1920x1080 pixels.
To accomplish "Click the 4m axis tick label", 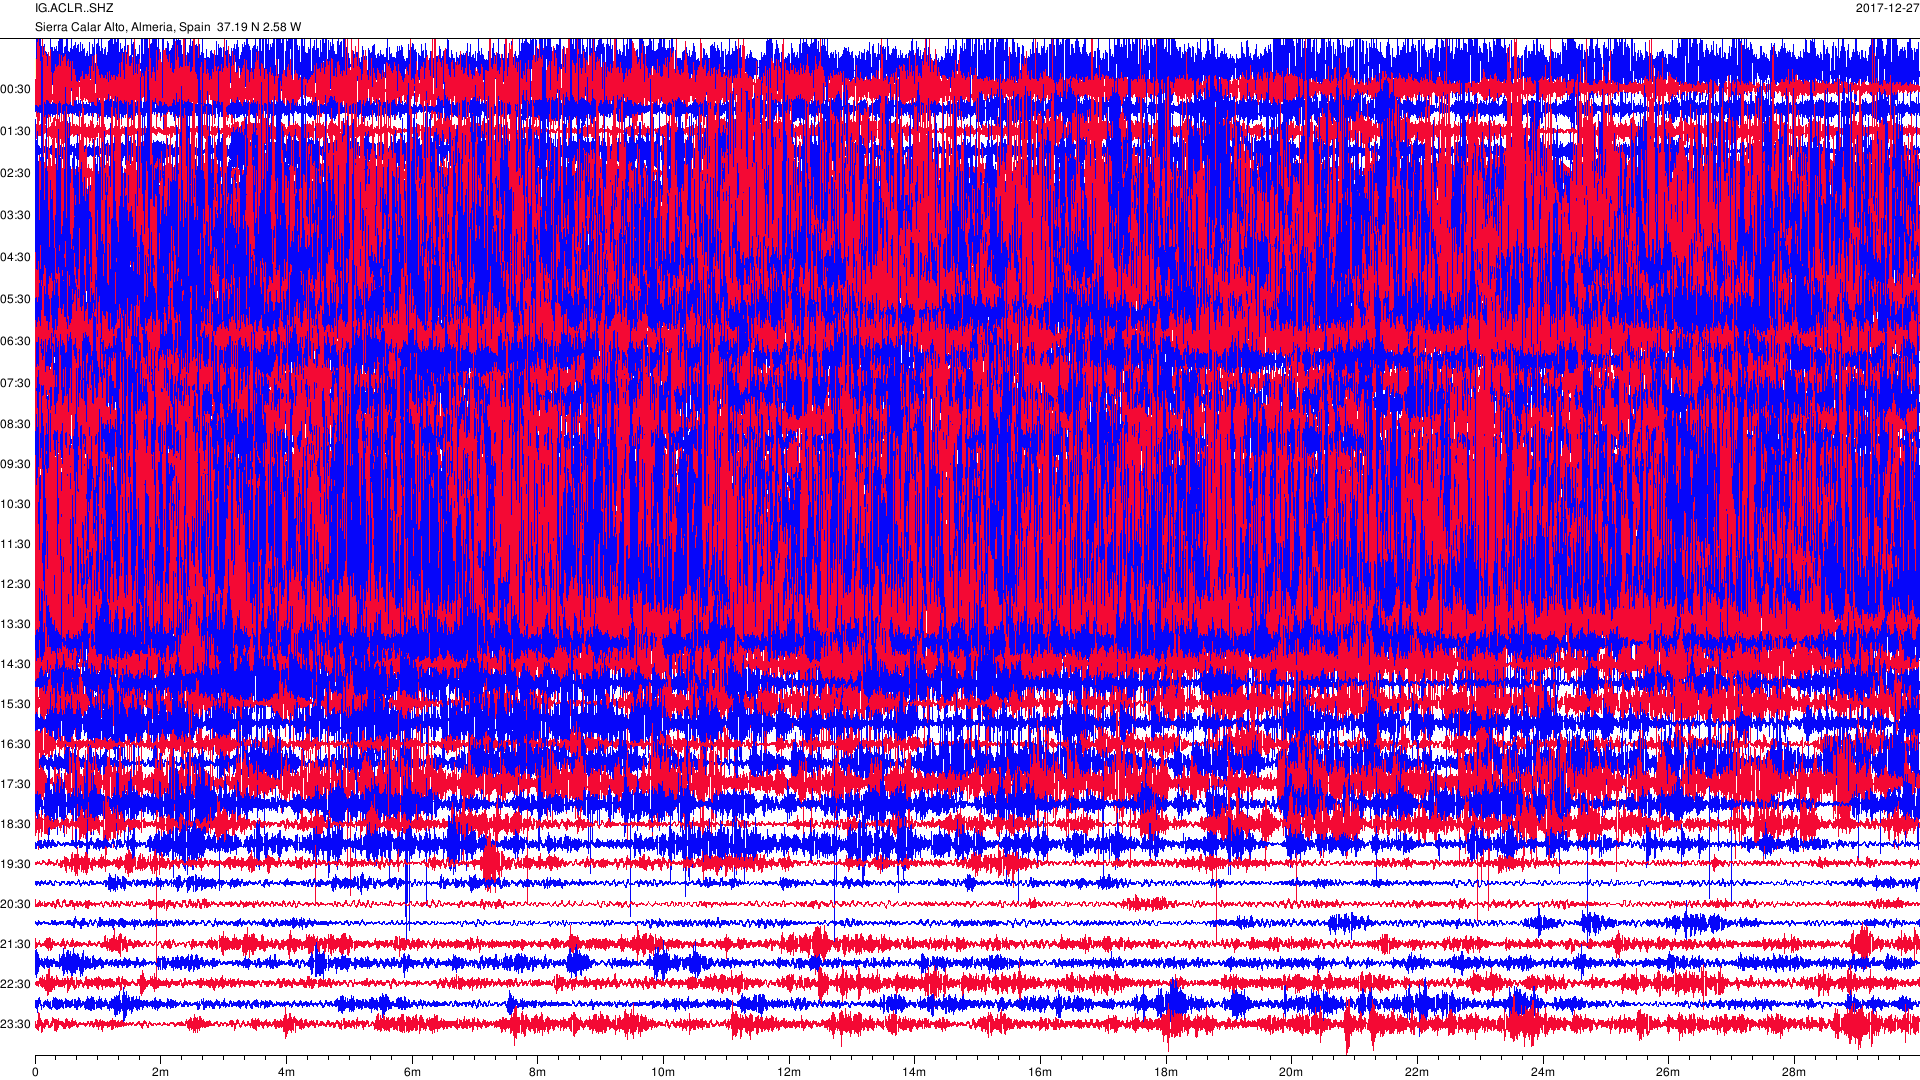I will pos(286,1072).
